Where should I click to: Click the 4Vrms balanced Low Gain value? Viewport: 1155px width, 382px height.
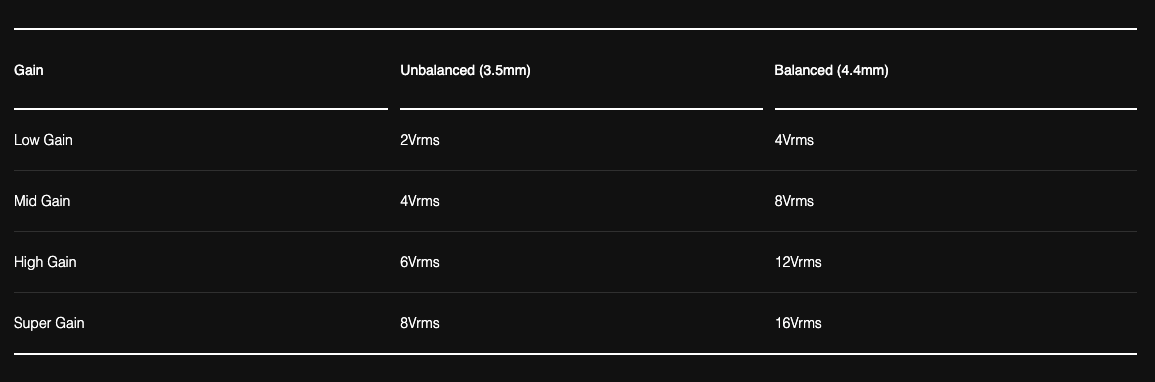point(794,140)
